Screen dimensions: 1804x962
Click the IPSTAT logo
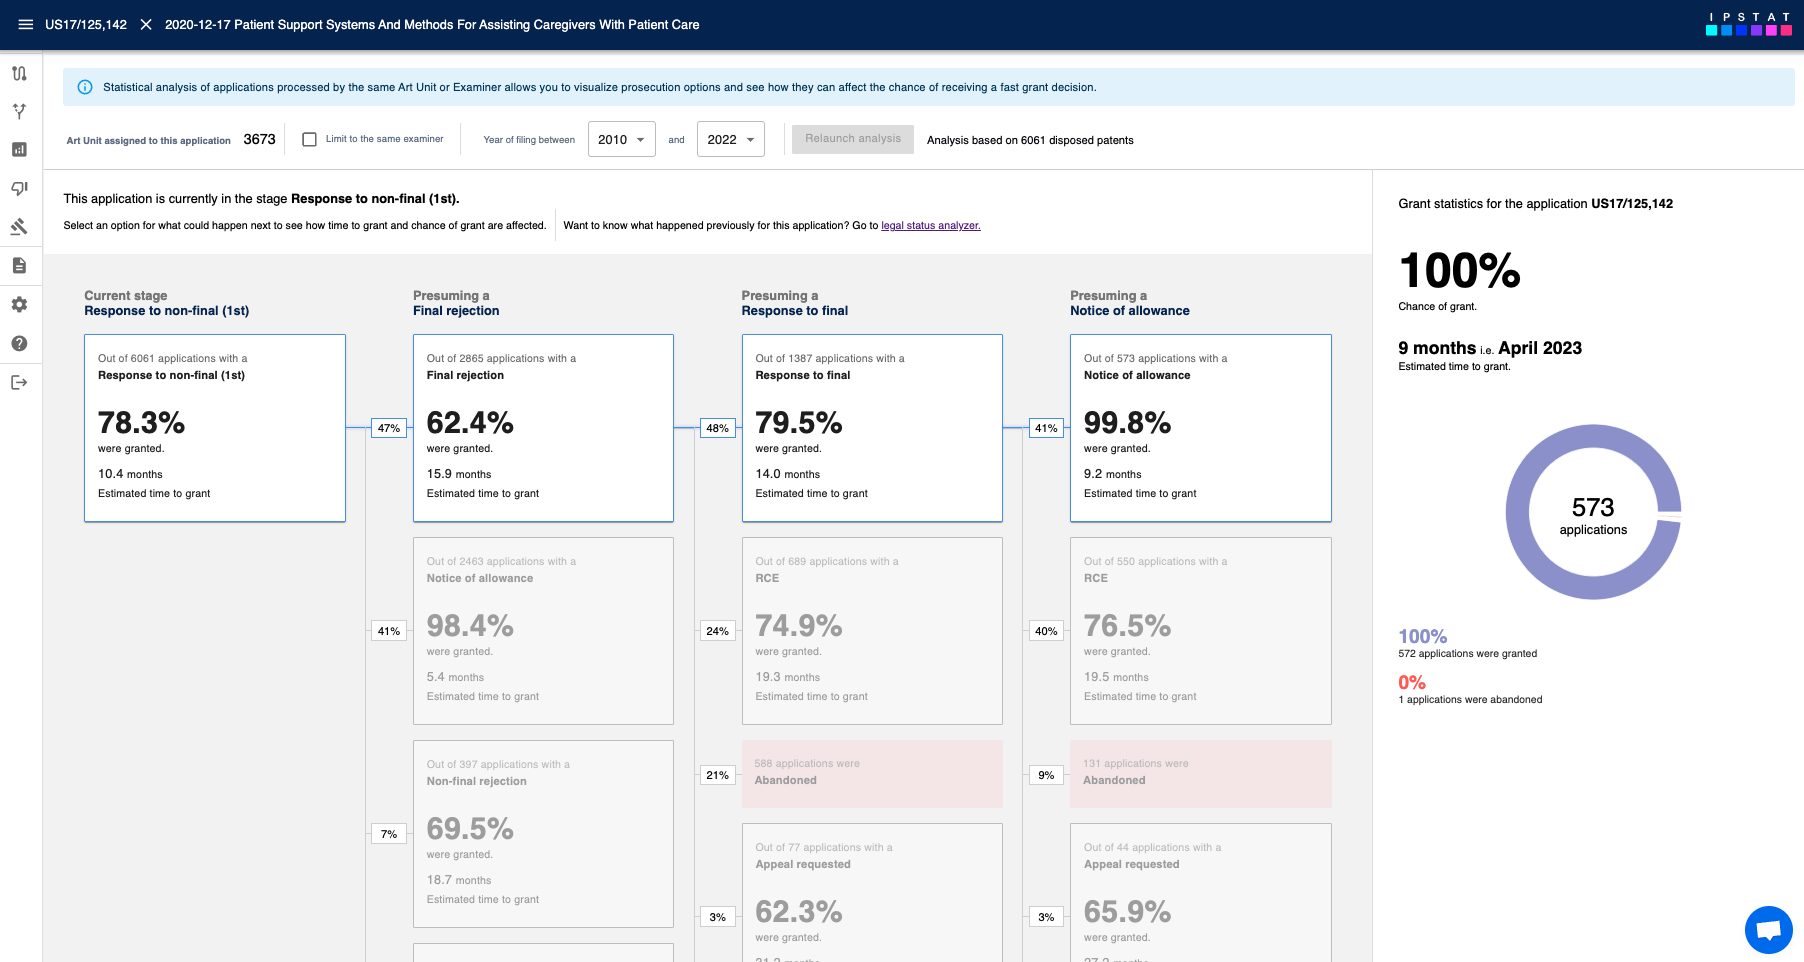pyautogui.click(x=1748, y=24)
